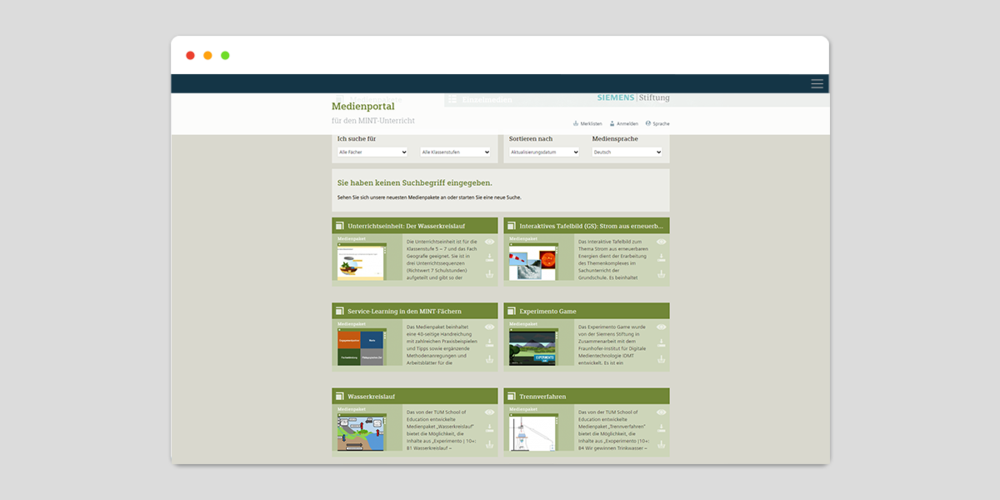Screen dimensions: 1000x500
Task: Click the 'Sortieren nach' label
Action: 531,138
